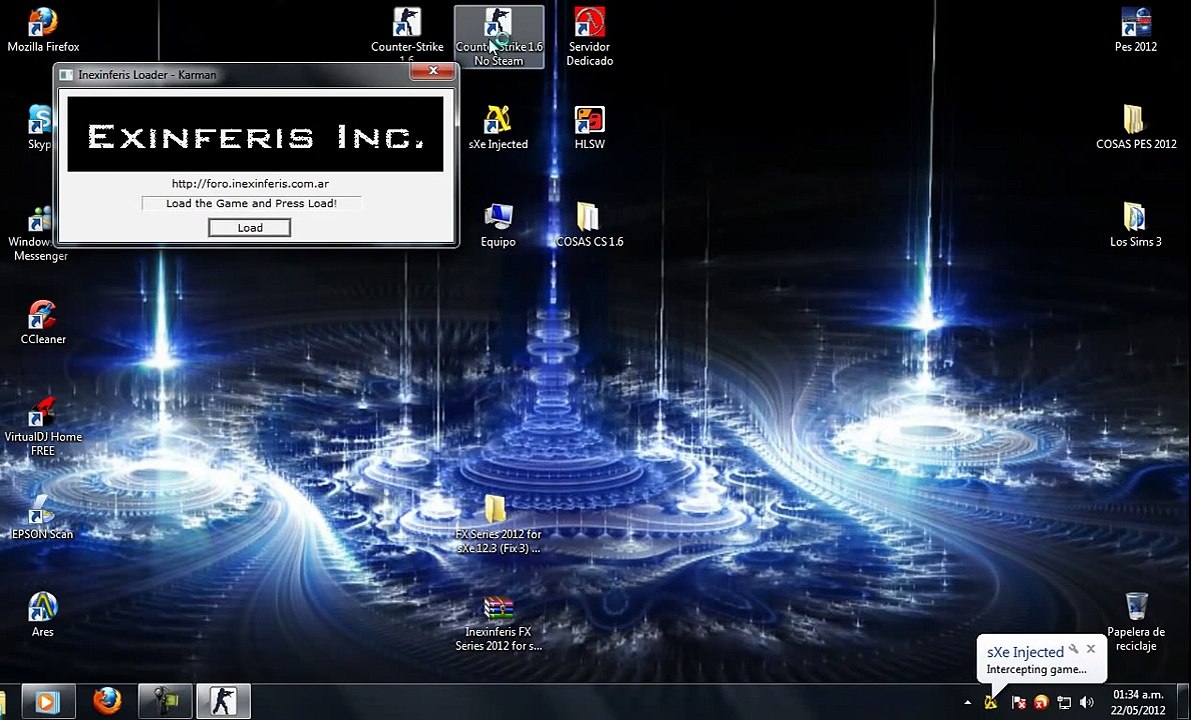This screenshot has width=1191, height=720.
Task: Switch to the Counter-Strike taskbar window
Action: 224,701
